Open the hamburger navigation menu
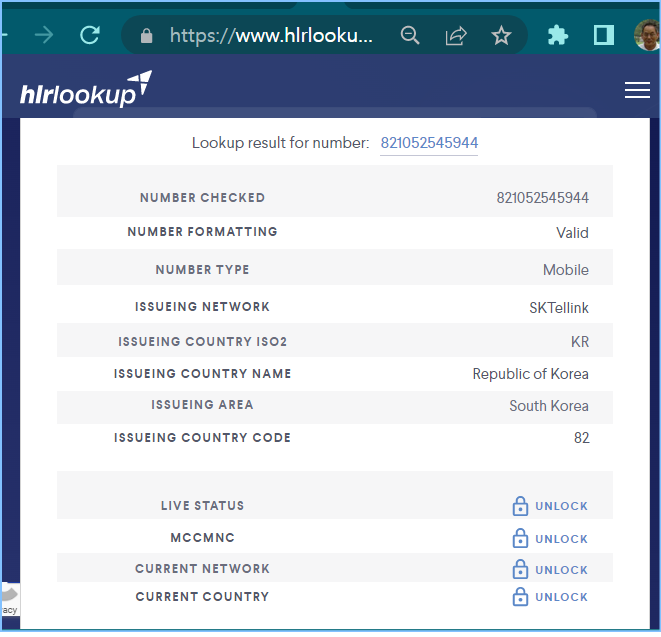This screenshot has height=637, width=661. (x=637, y=90)
